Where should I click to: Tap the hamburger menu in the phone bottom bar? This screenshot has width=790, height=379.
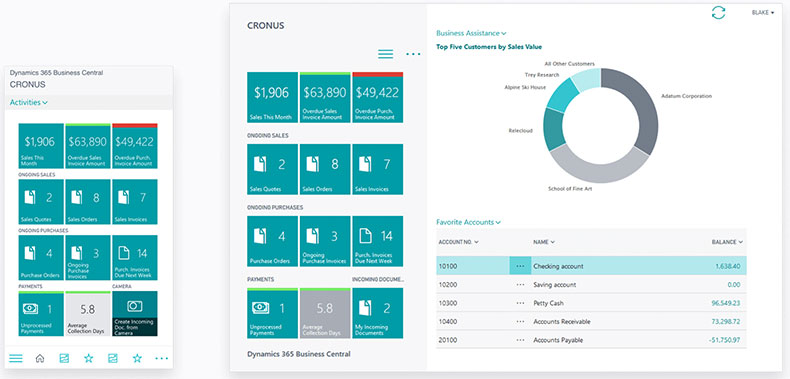point(16,358)
